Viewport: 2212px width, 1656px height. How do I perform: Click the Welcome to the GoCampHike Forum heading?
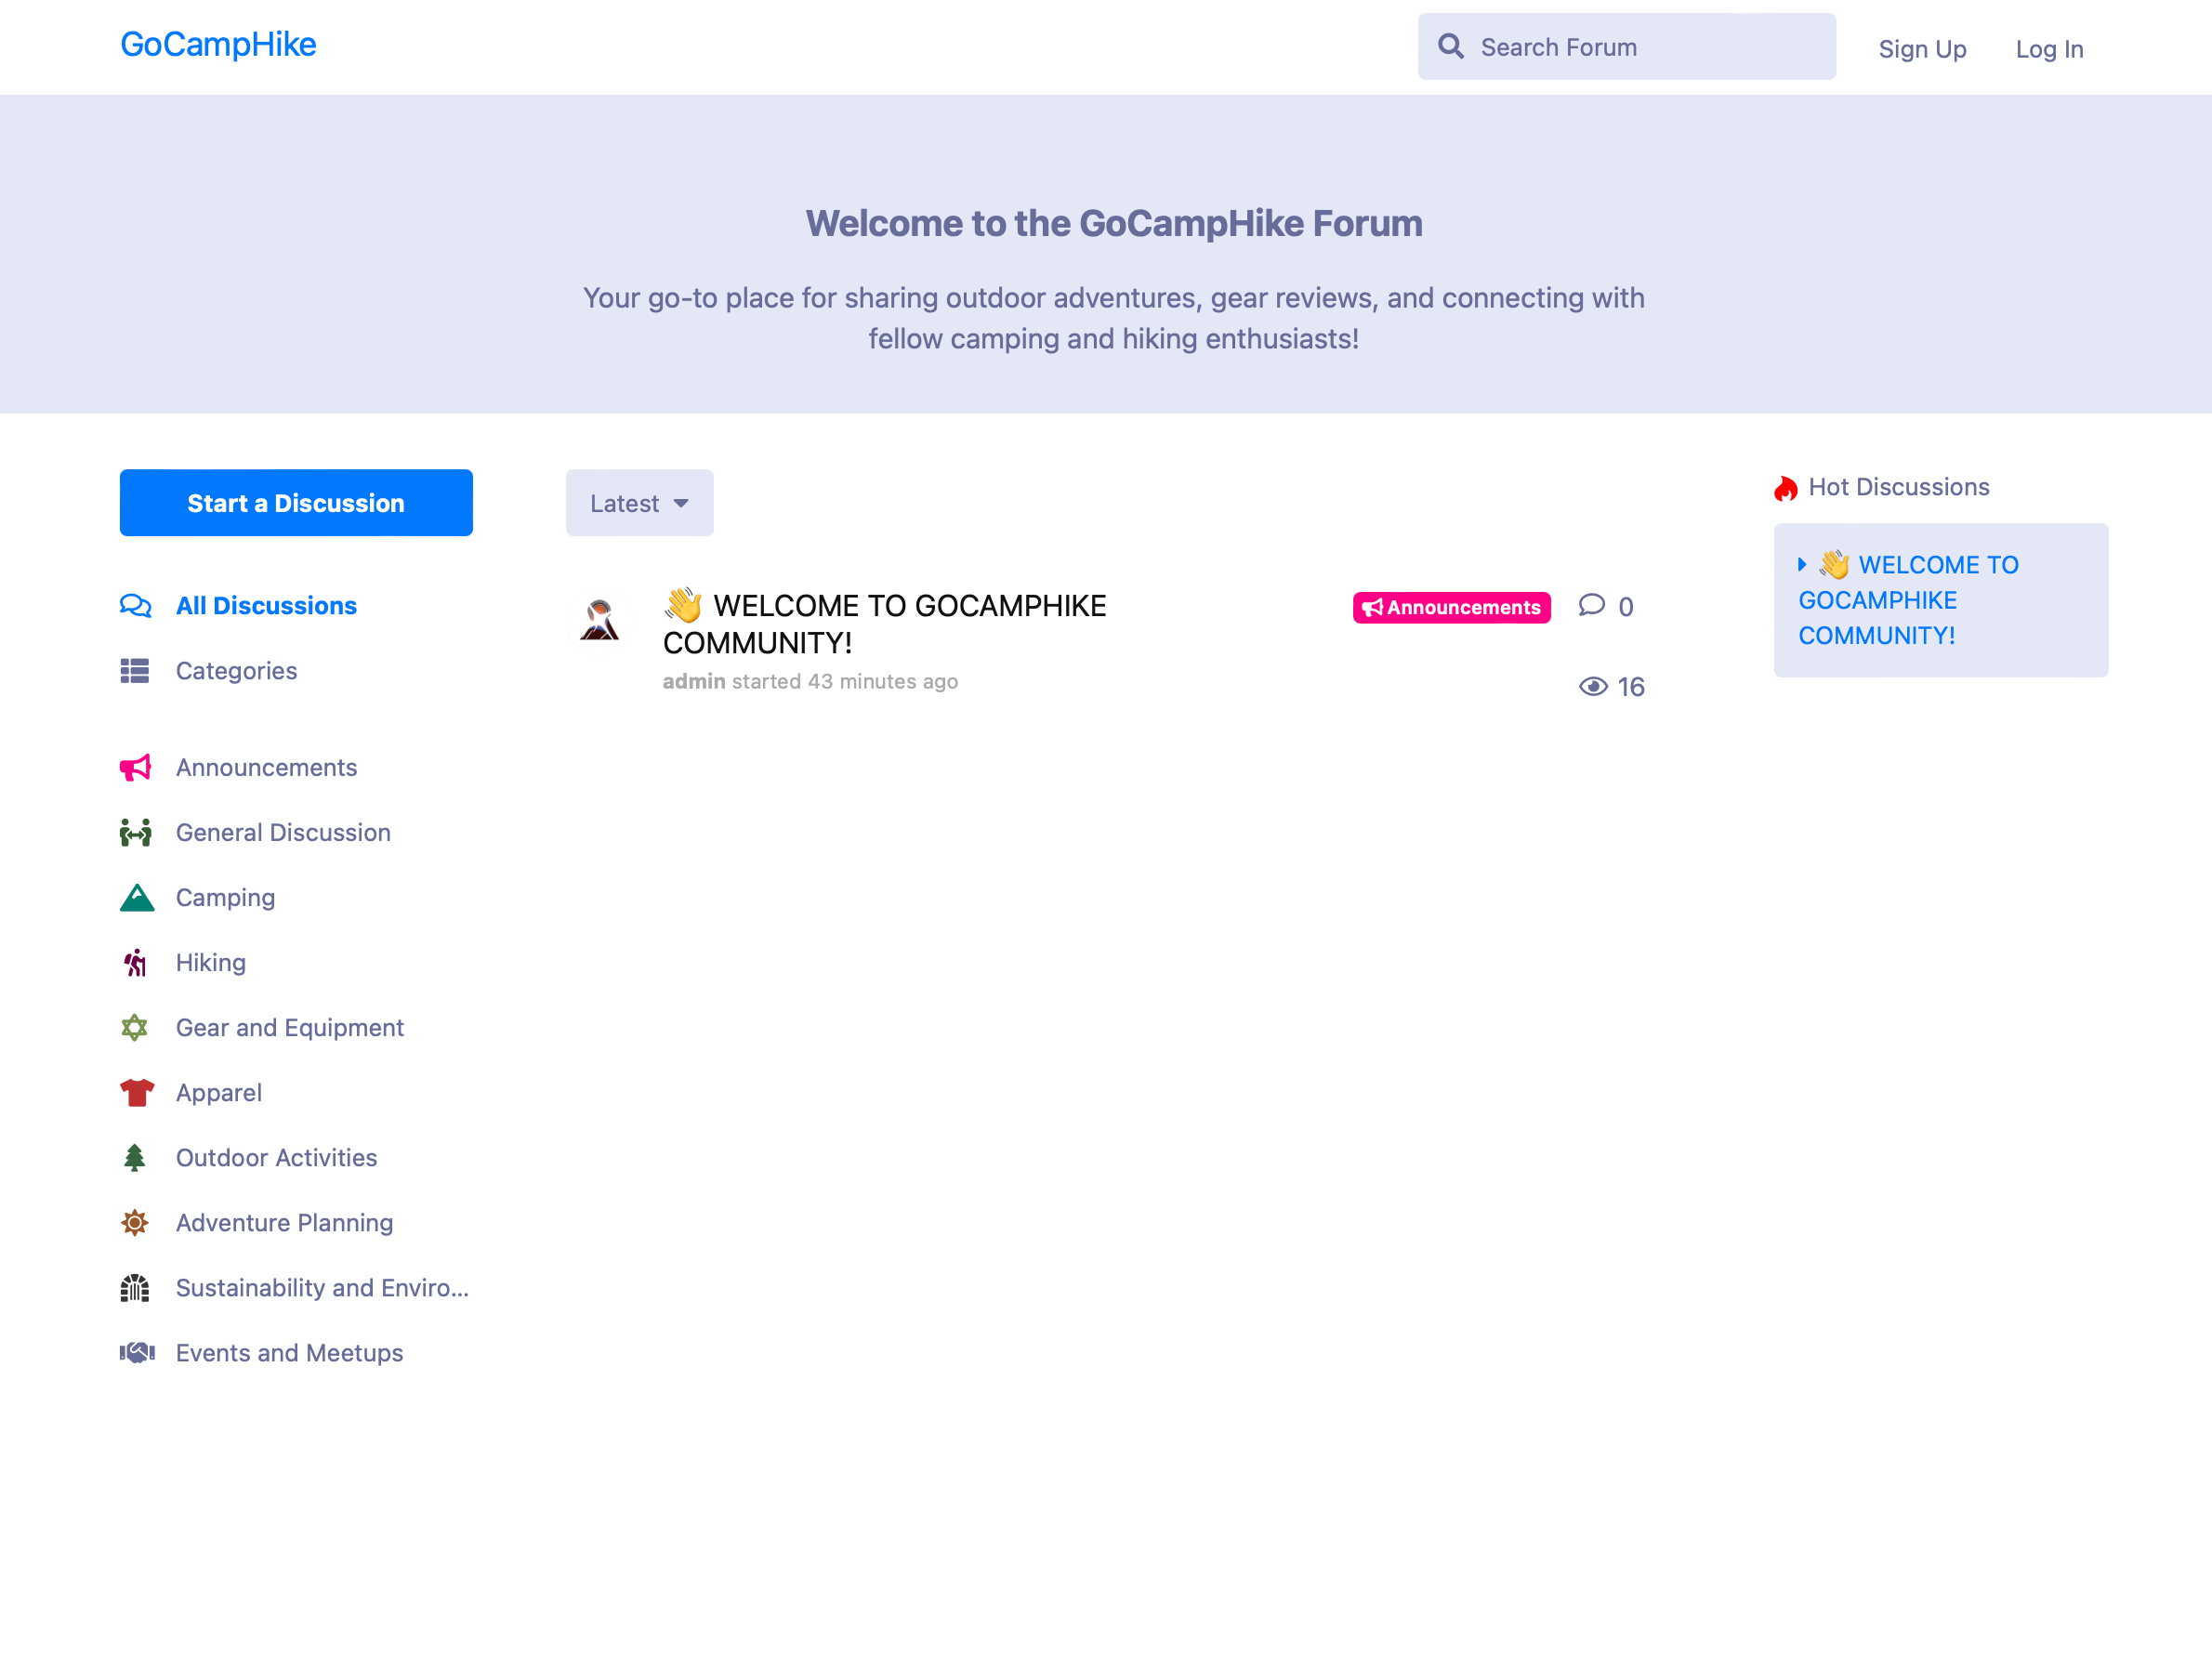(1114, 223)
